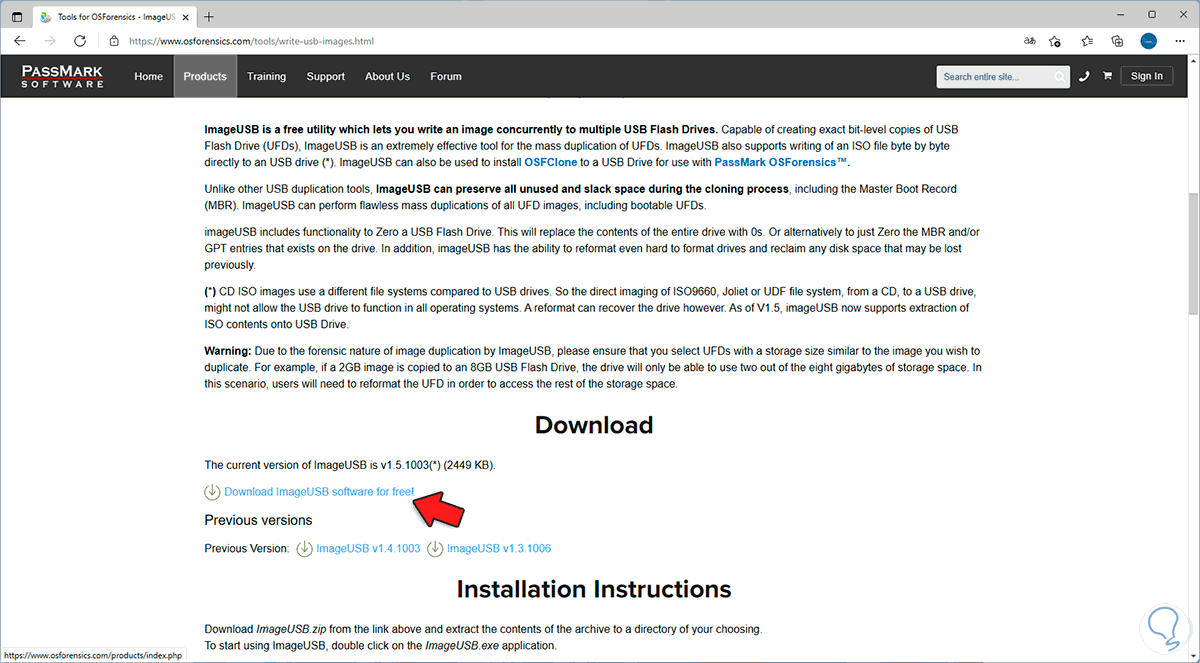Click the 'Download' section heading

[594, 425]
